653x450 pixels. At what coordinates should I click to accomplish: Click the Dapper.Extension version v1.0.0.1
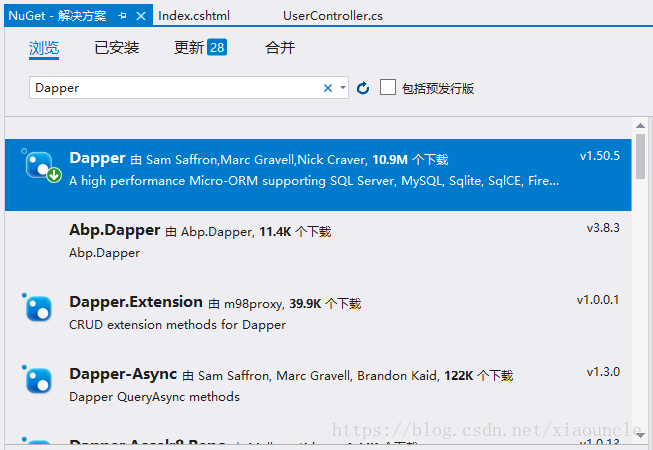598,300
